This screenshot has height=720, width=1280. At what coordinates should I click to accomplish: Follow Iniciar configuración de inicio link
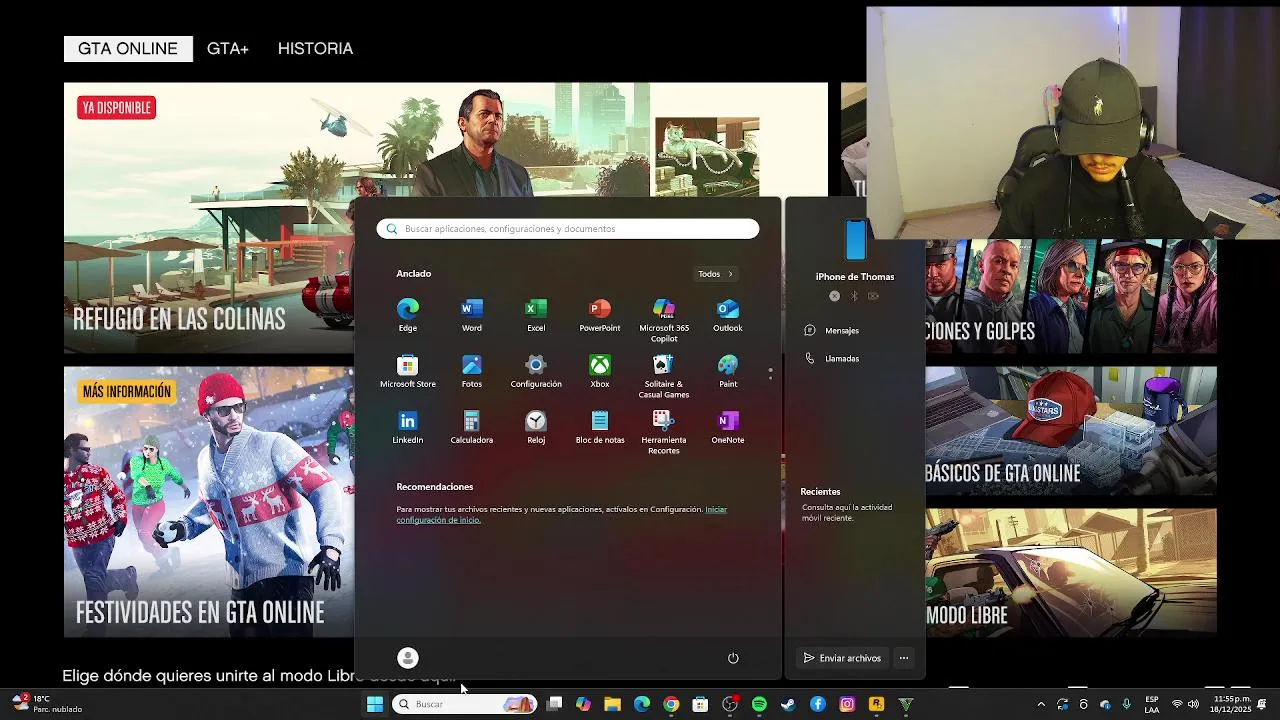(561, 515)
